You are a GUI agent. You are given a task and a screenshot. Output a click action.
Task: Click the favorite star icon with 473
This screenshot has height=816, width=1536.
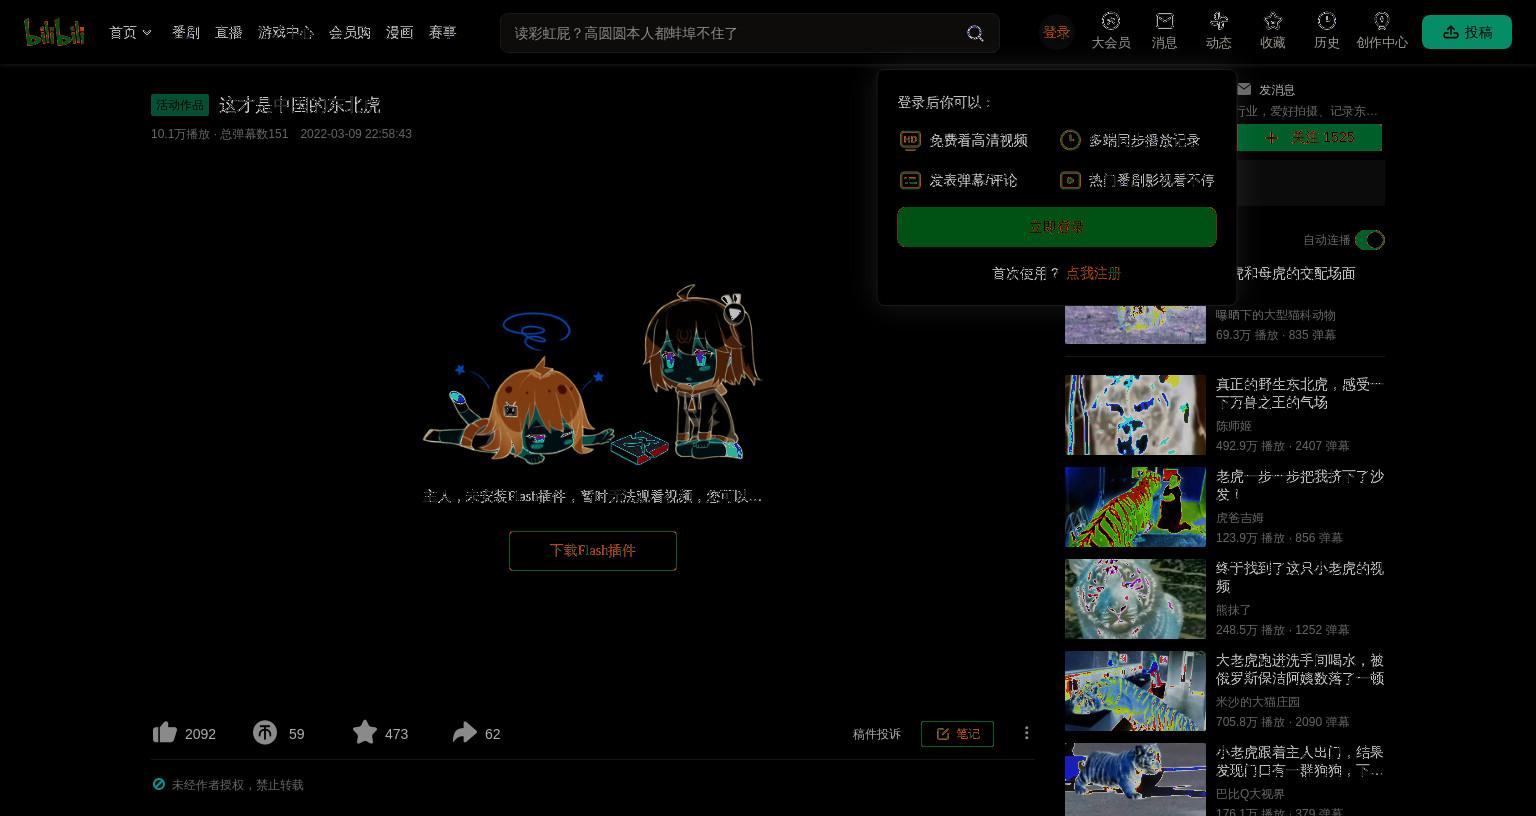(x=365, y=733)
